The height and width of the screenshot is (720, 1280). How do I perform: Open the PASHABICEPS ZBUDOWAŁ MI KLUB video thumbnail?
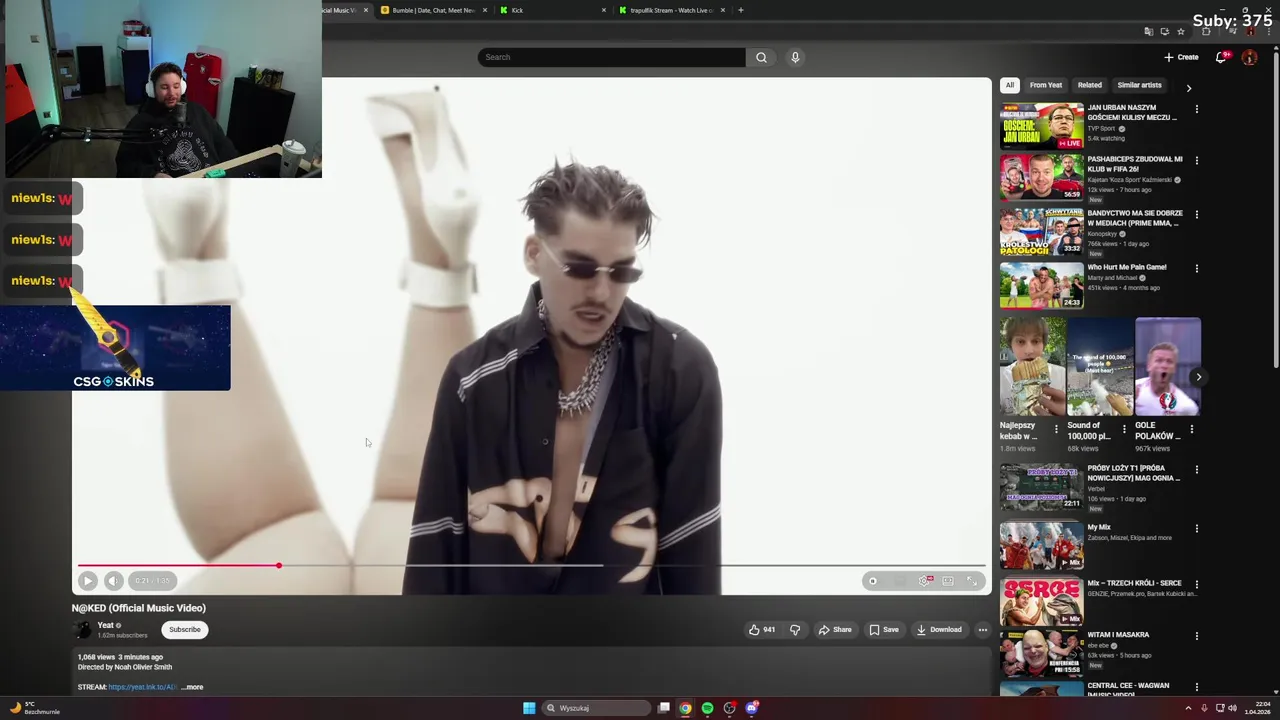point(1041,177)
